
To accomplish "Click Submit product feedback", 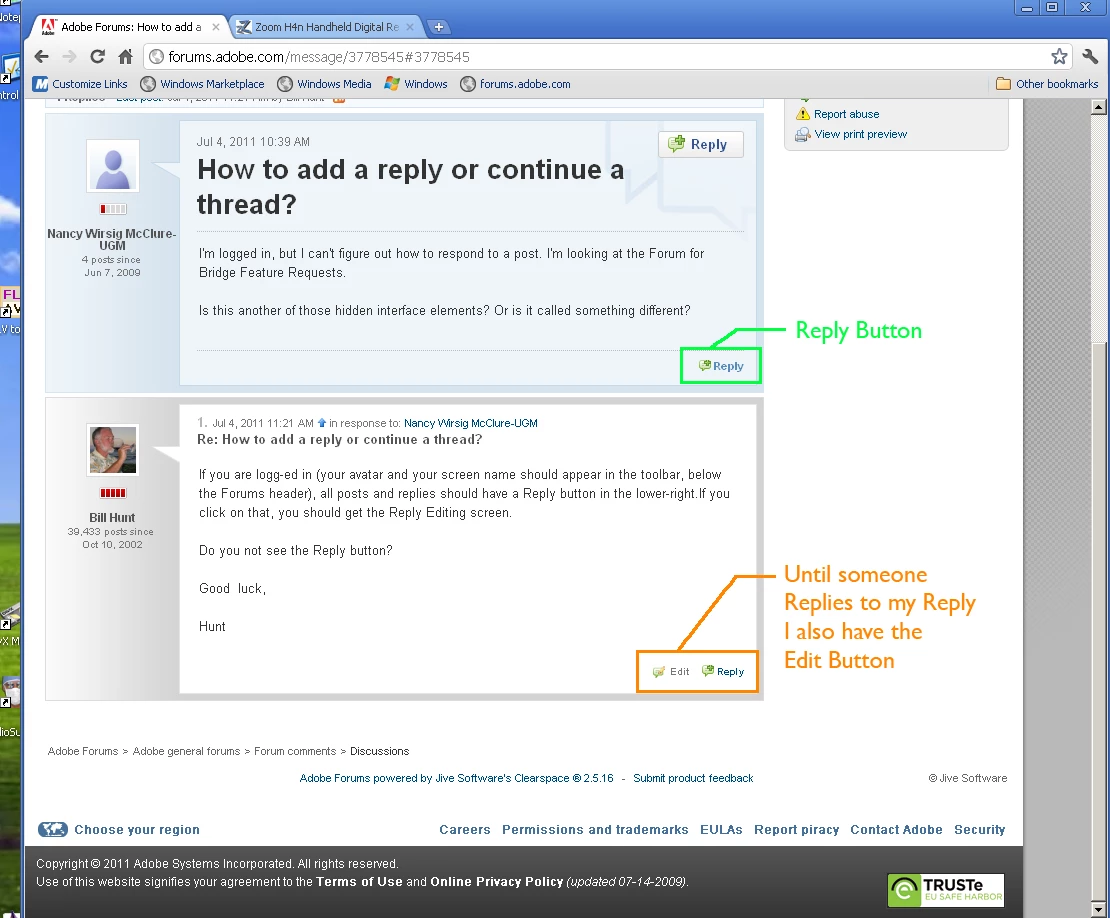I will tap(693, 778).
